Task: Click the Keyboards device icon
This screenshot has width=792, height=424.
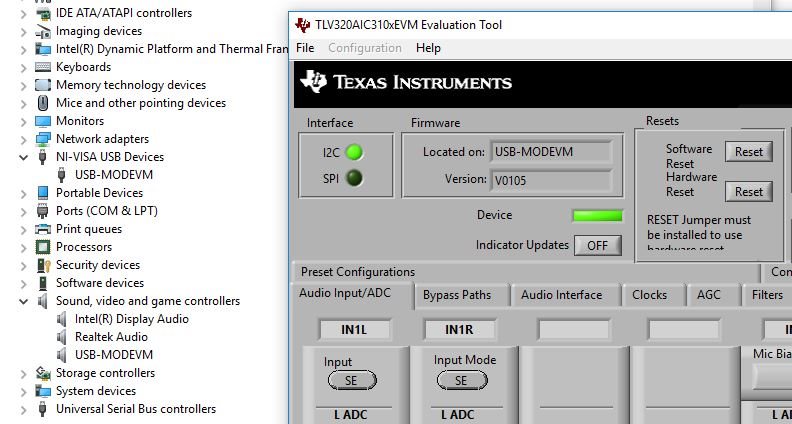Action: [x=43, y=67]
